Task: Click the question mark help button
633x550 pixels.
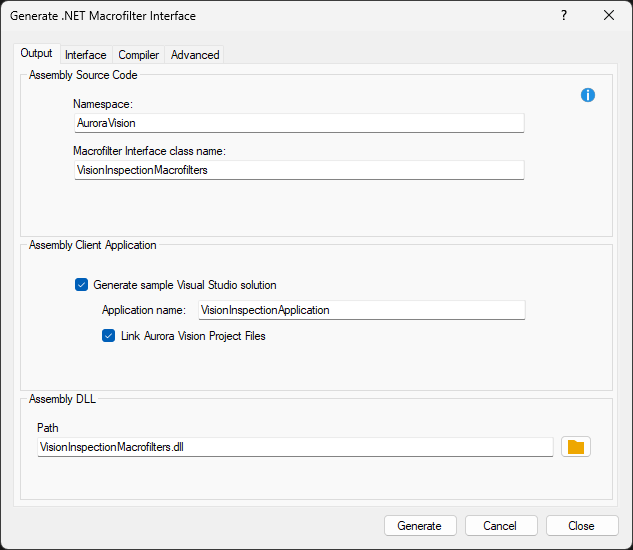Action: (x=564, y=16)
